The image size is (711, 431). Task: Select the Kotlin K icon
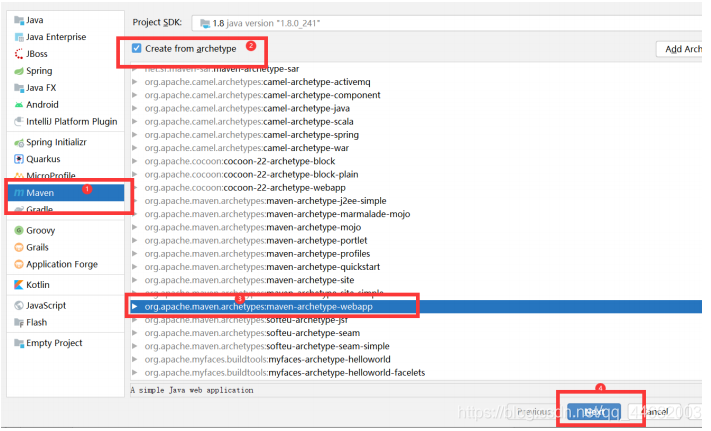click(x=19, y=285)
